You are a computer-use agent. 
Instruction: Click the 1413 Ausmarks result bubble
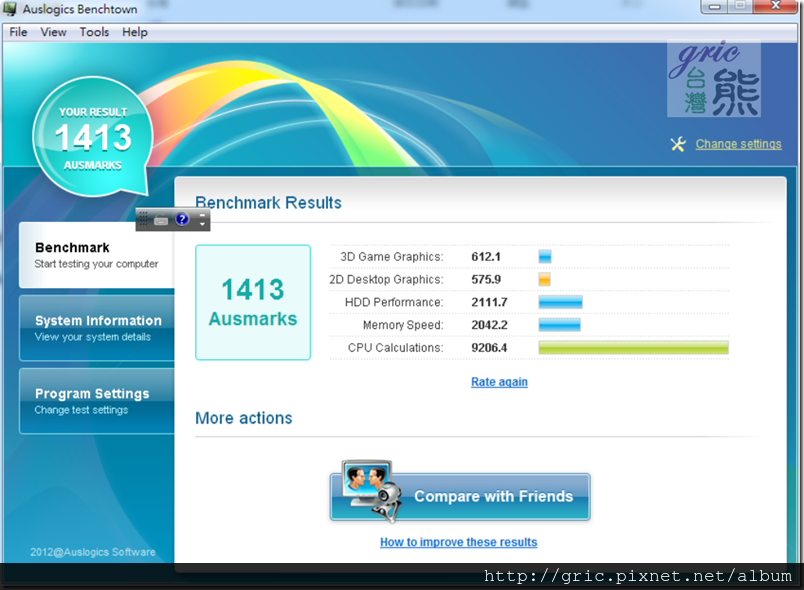click(93, 137)
